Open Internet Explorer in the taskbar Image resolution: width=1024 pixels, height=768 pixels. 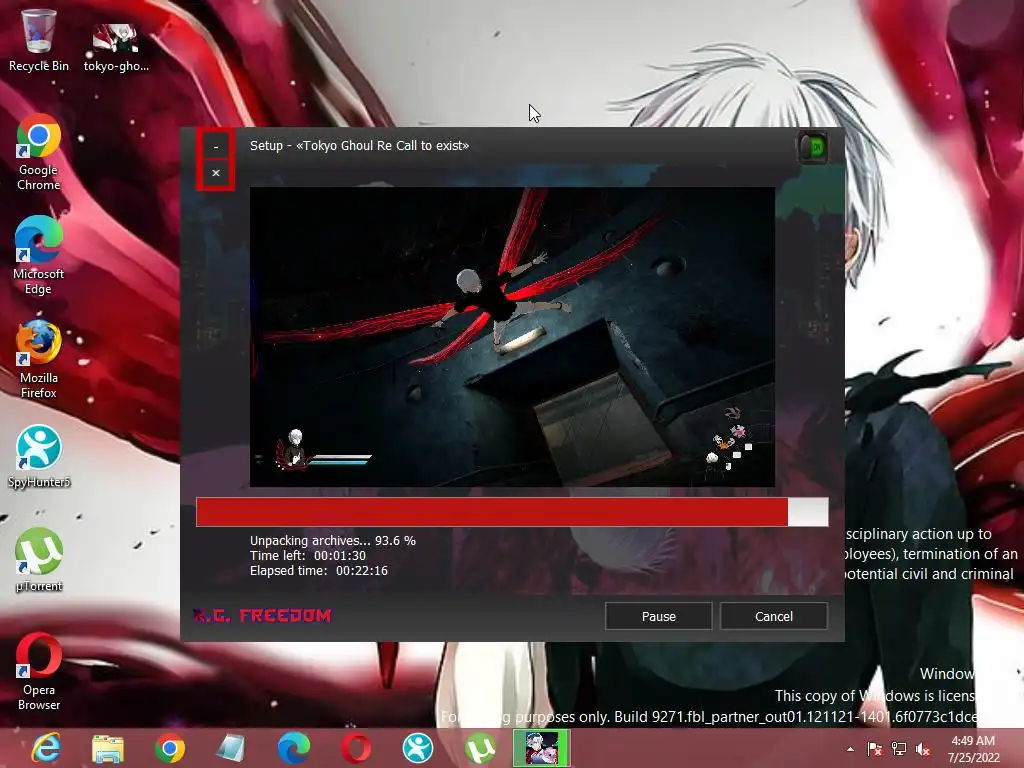point(46,748)
